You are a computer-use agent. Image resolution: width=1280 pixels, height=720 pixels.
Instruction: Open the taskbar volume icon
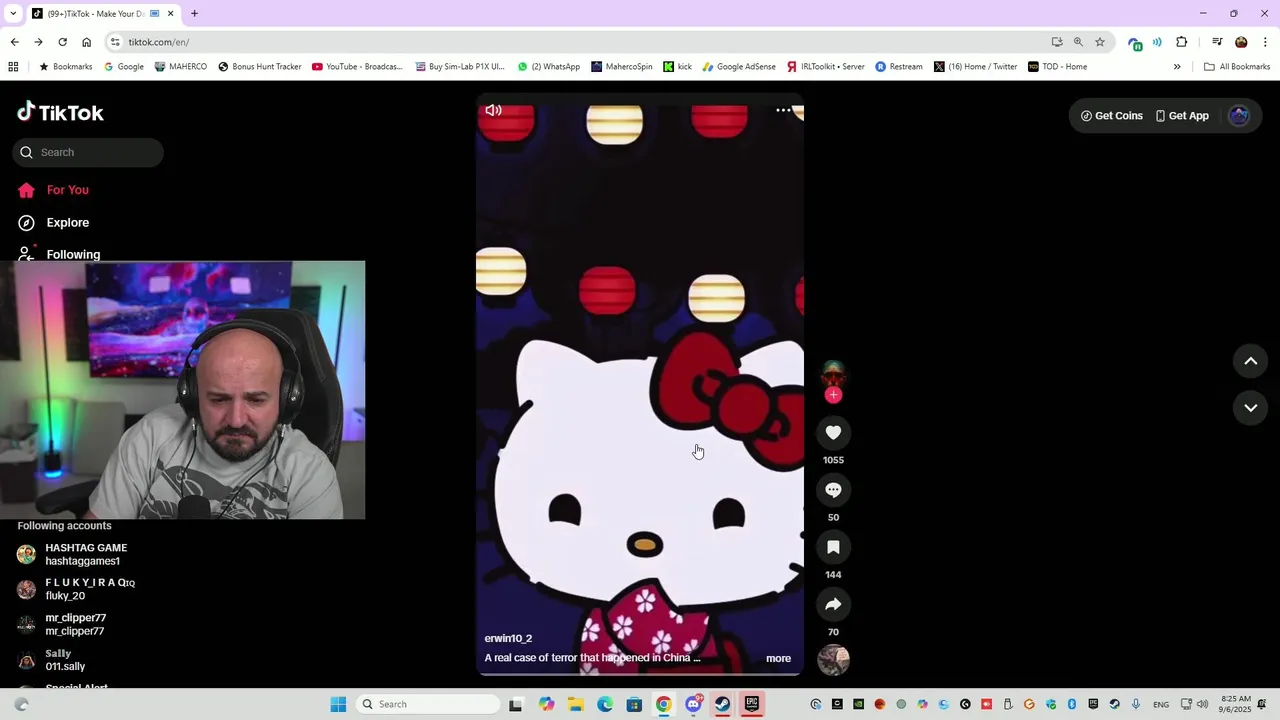coord(1202,704)
